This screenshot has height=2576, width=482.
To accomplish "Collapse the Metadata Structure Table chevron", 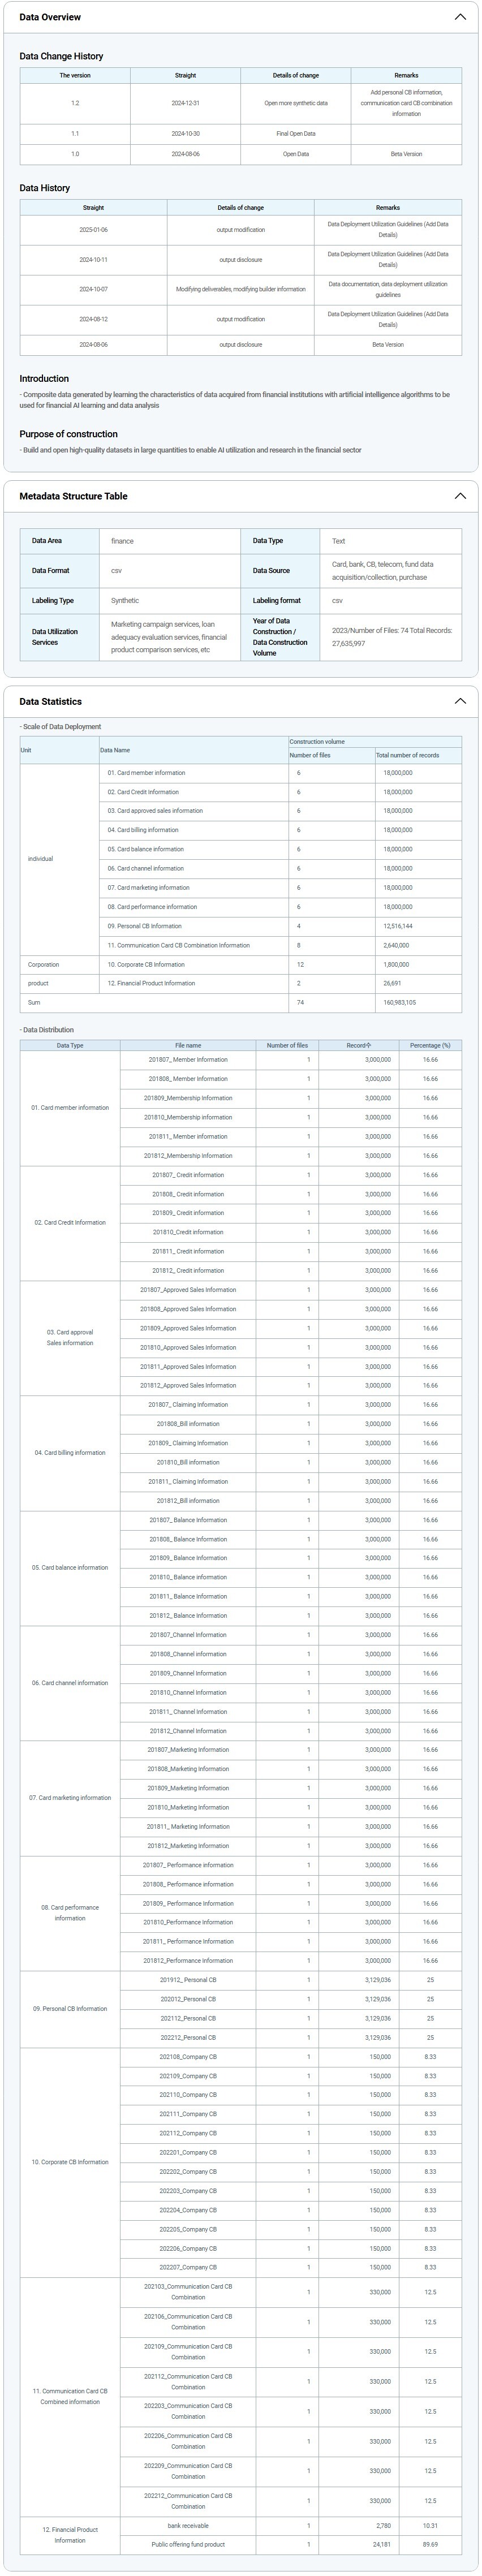I will (460, 496).
